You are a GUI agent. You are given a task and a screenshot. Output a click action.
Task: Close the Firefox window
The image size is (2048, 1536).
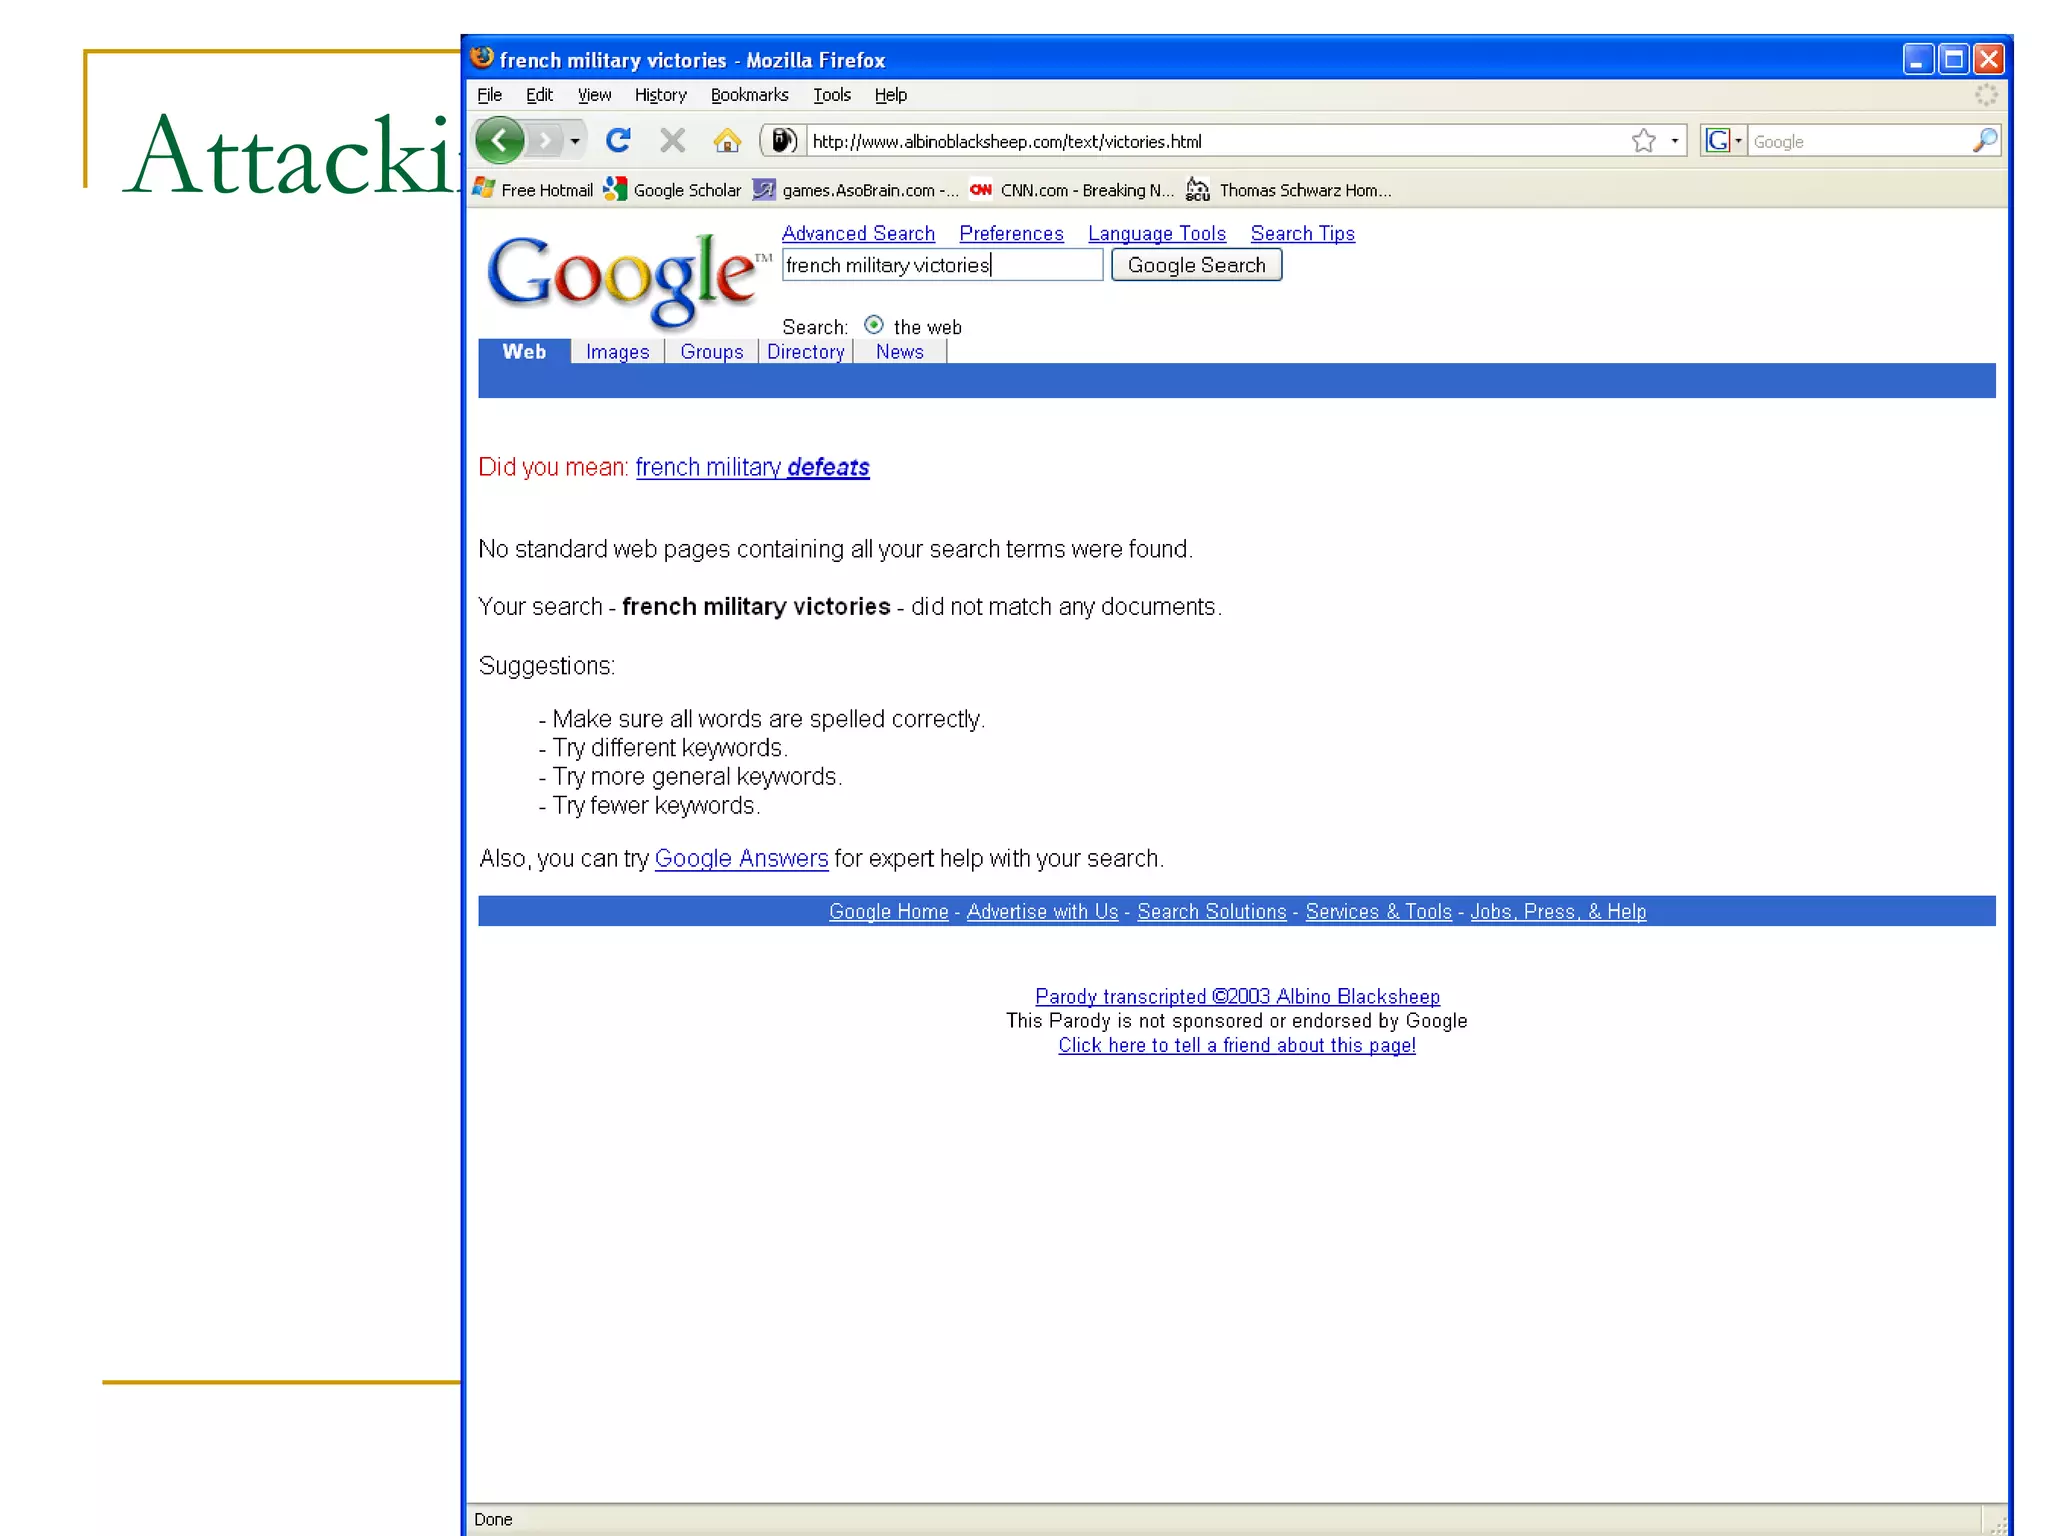1989,59
